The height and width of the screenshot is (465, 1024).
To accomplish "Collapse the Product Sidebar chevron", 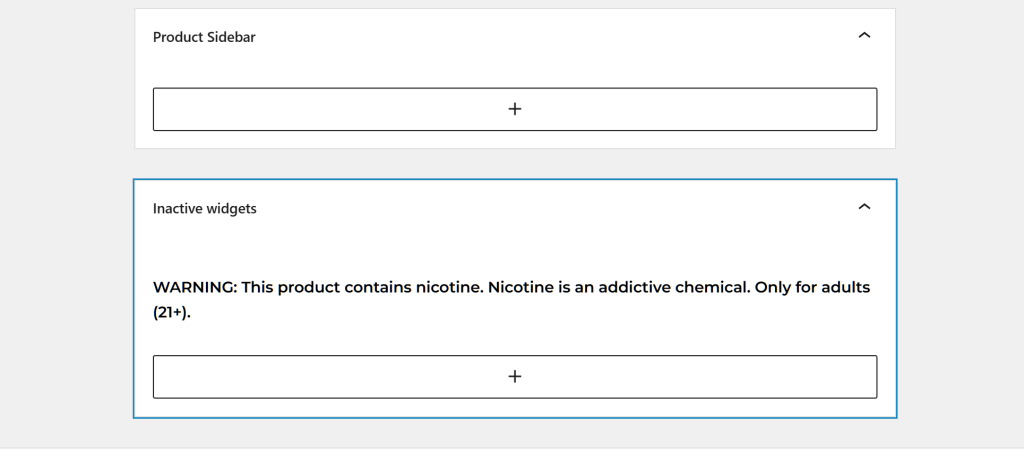I will (865, 36).
